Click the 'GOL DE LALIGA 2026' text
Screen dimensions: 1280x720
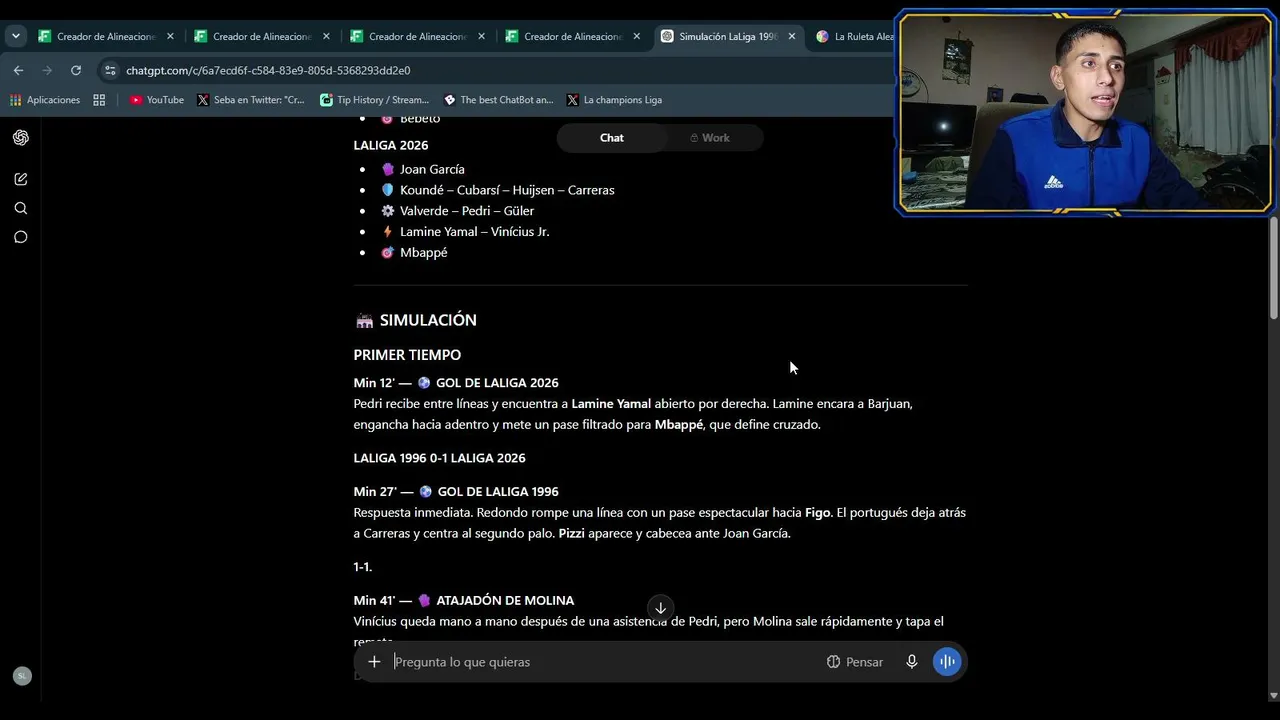pyautogui.click(x=497, y=383)
